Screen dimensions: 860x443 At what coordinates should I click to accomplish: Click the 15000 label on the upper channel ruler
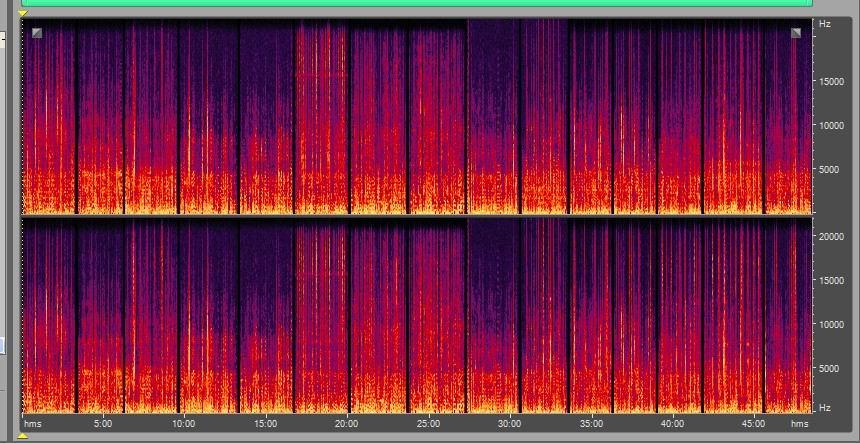831,82
